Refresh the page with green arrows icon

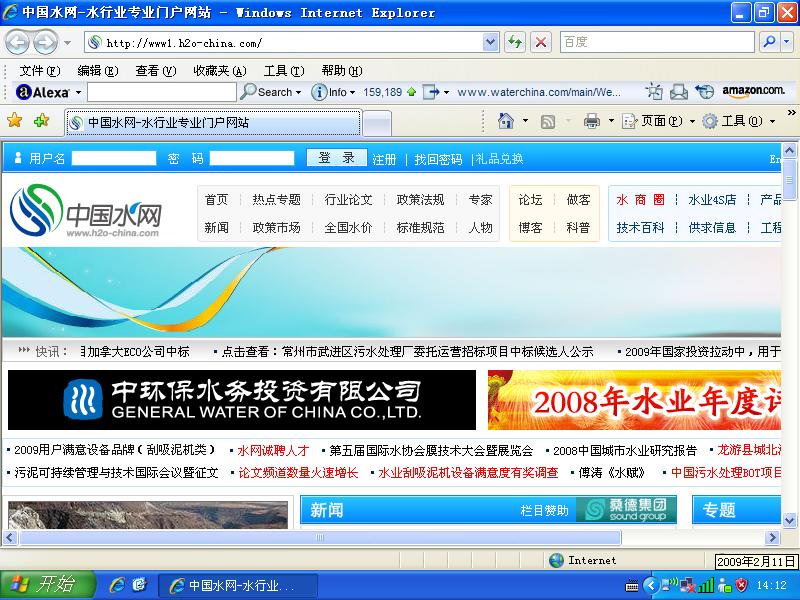tap(515, 42)
